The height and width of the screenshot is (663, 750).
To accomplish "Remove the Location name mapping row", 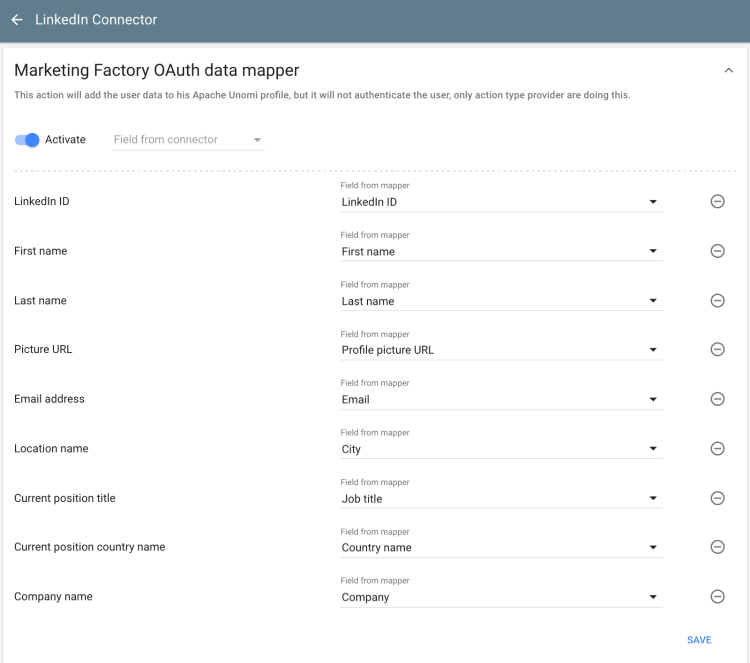I will click(717, 448).
